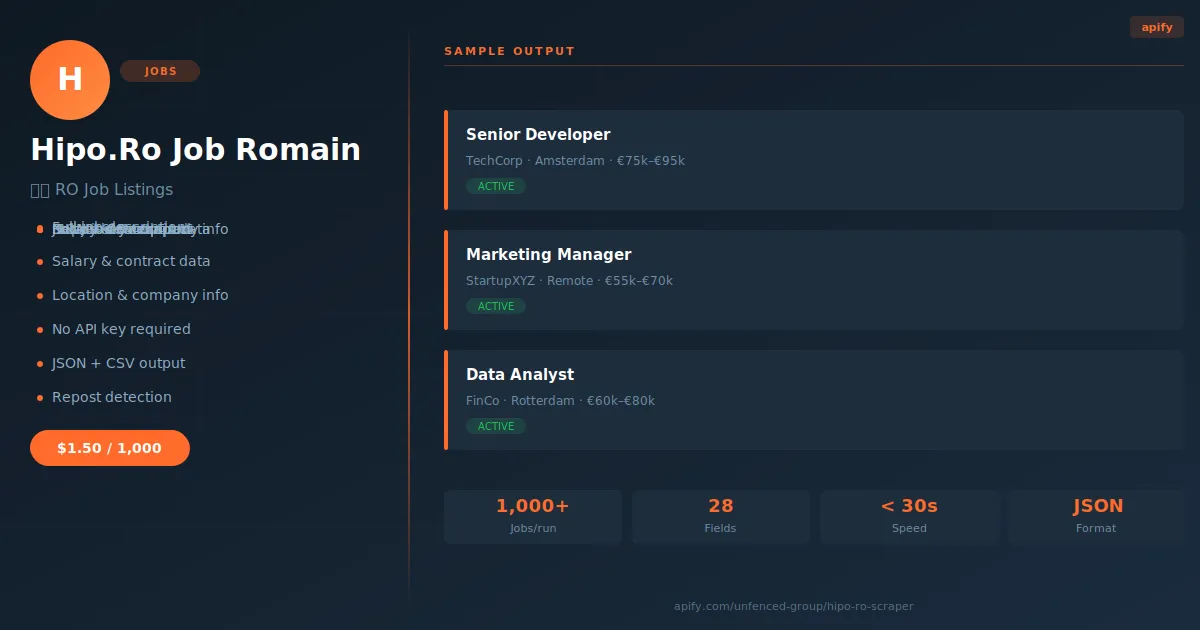The width and height of the screenshot is (1200, 630).
Task: Click the $1.50 / 1,000 pricing button
Action: point(110,448)
